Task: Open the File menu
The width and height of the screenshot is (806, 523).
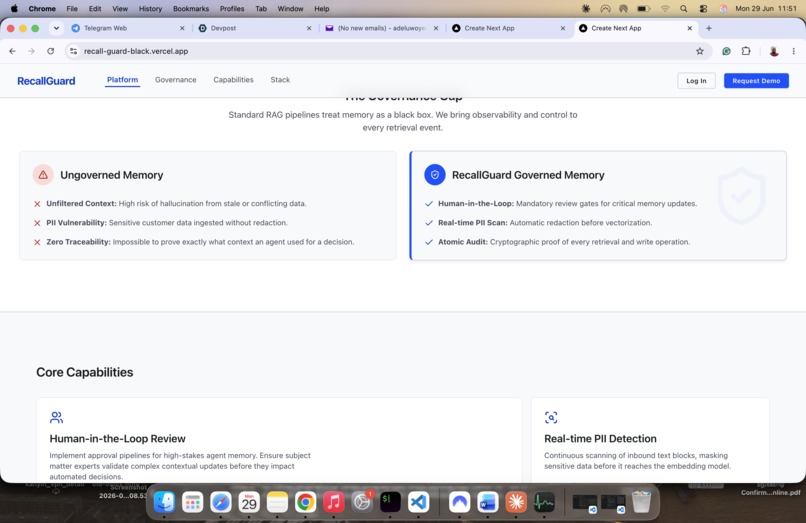Action: pos(72,8)
